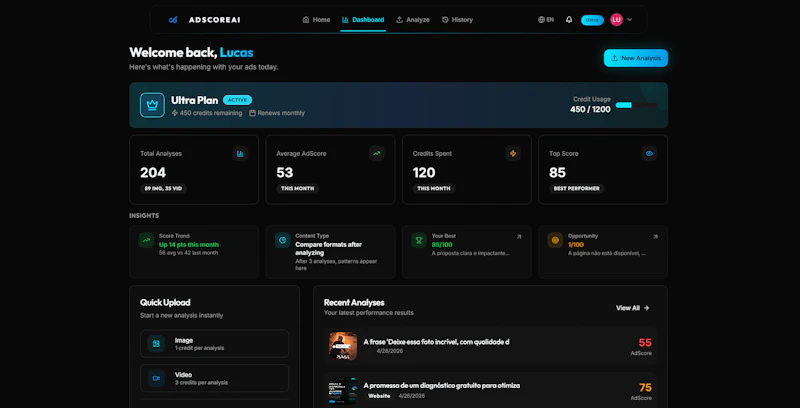Click the Image upload icon
800x408 pixels.
(x=156, y=344)
